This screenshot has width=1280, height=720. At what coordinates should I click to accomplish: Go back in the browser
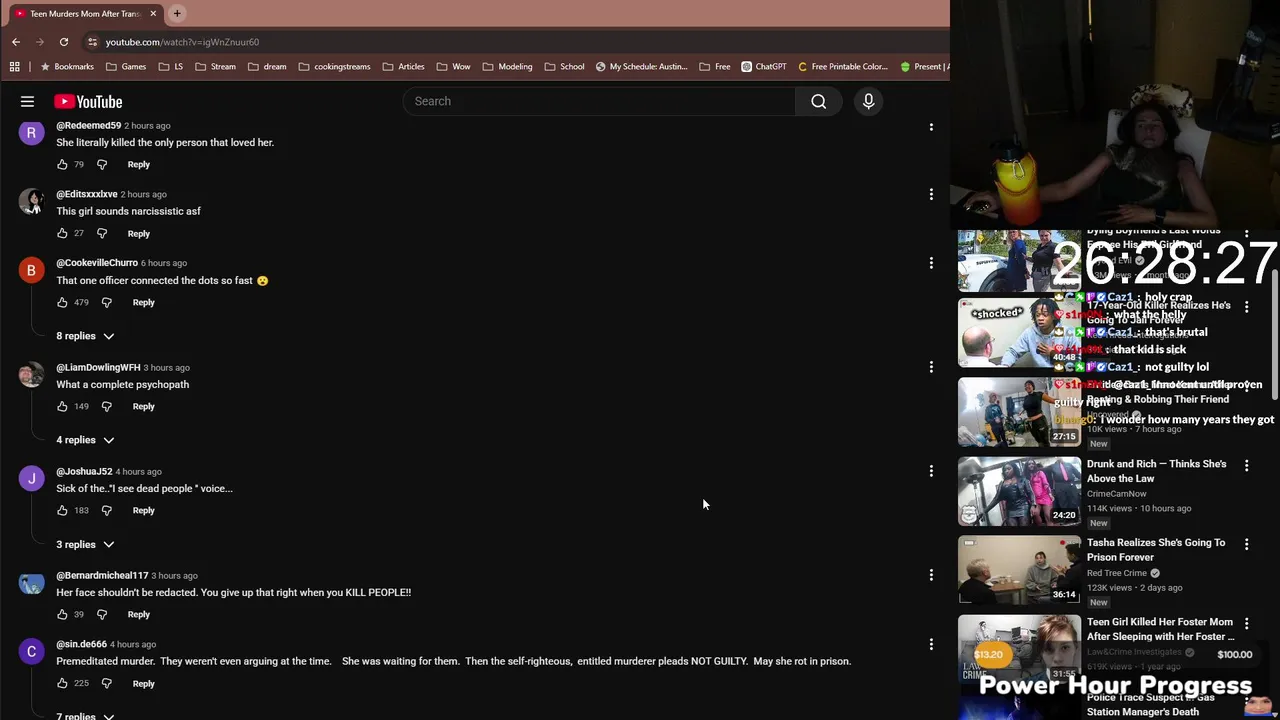click(16, 42)
